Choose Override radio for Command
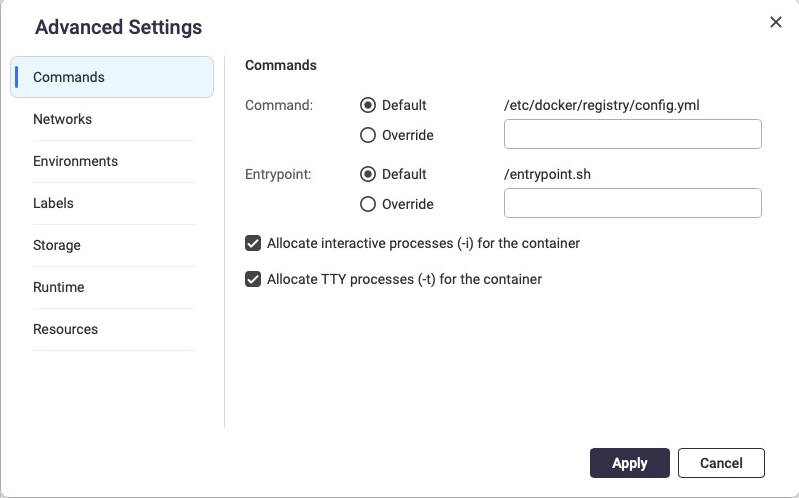The image size is (799, 498). pyautogui.click(x=368, y=135)
